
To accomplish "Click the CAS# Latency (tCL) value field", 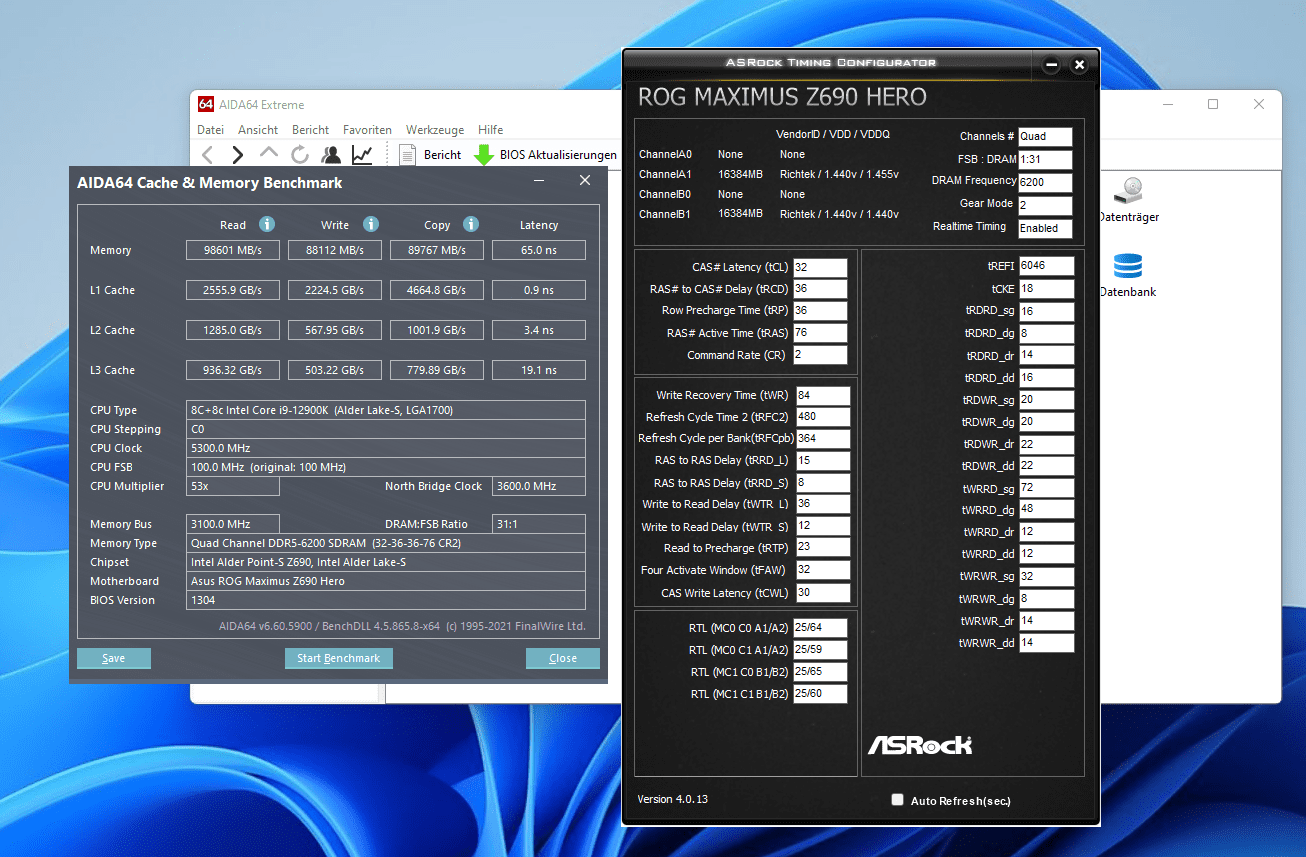I will pos(820,267).
